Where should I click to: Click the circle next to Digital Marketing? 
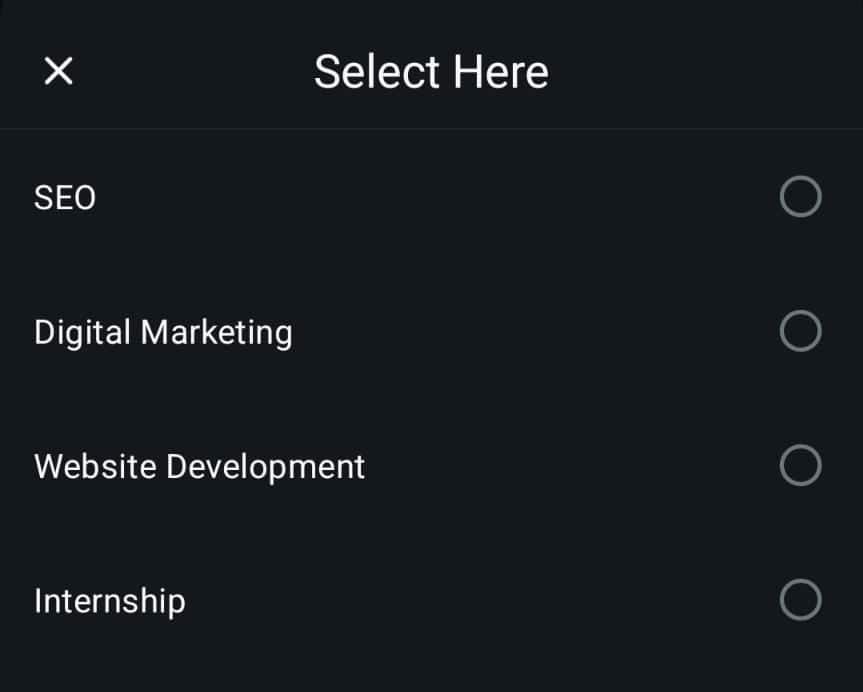(x=799, y=331)
